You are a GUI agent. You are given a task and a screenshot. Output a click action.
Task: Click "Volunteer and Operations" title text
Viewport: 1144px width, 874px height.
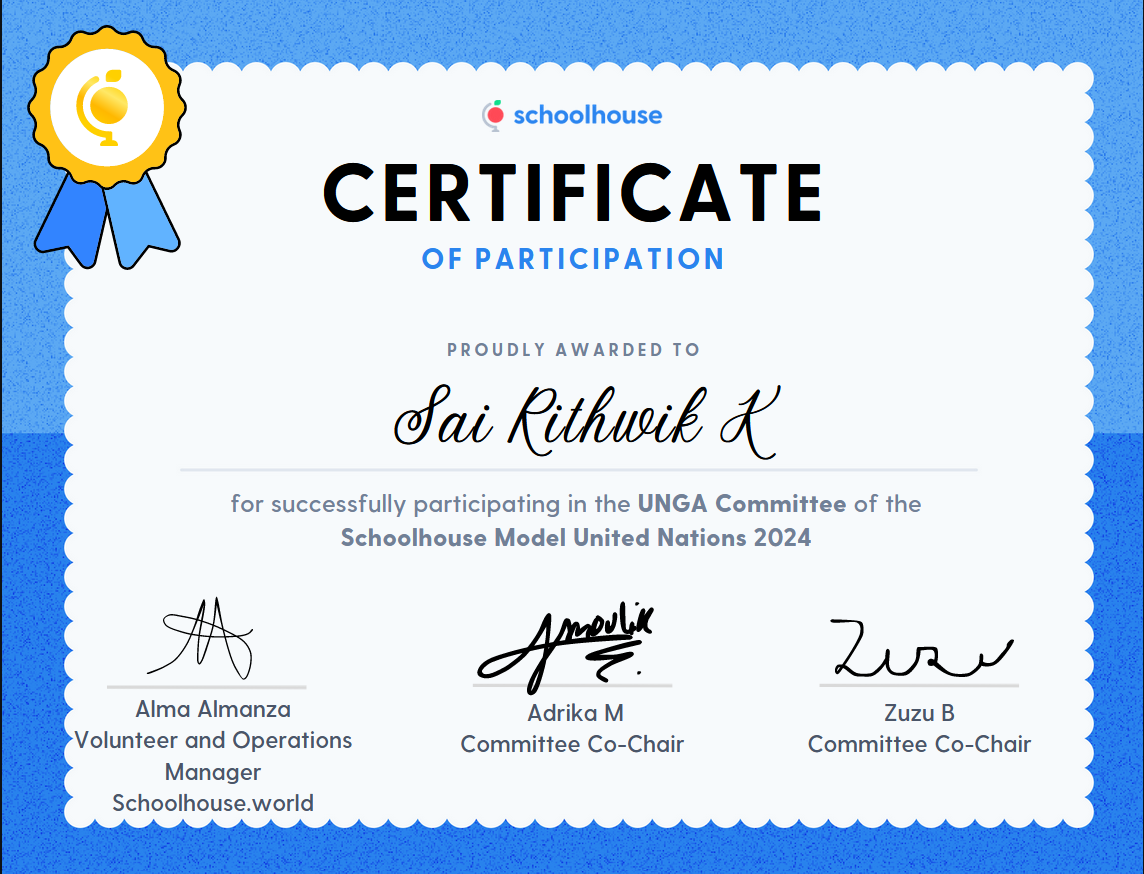tap(213, 740)
